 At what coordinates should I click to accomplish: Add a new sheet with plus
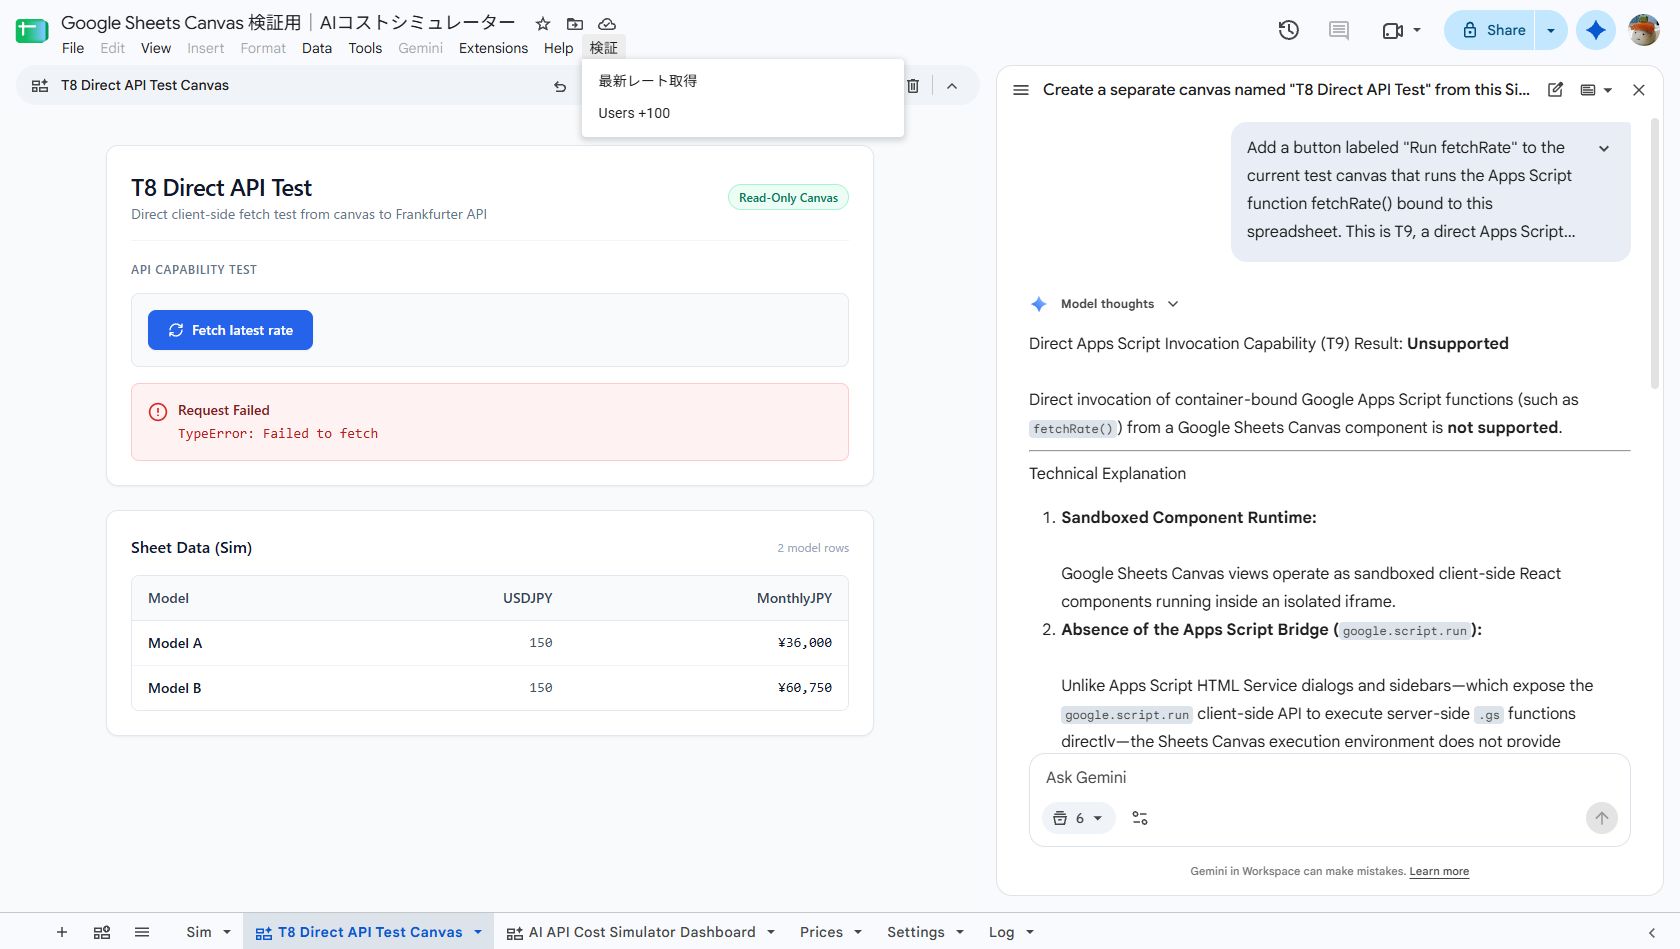[62, 932]
